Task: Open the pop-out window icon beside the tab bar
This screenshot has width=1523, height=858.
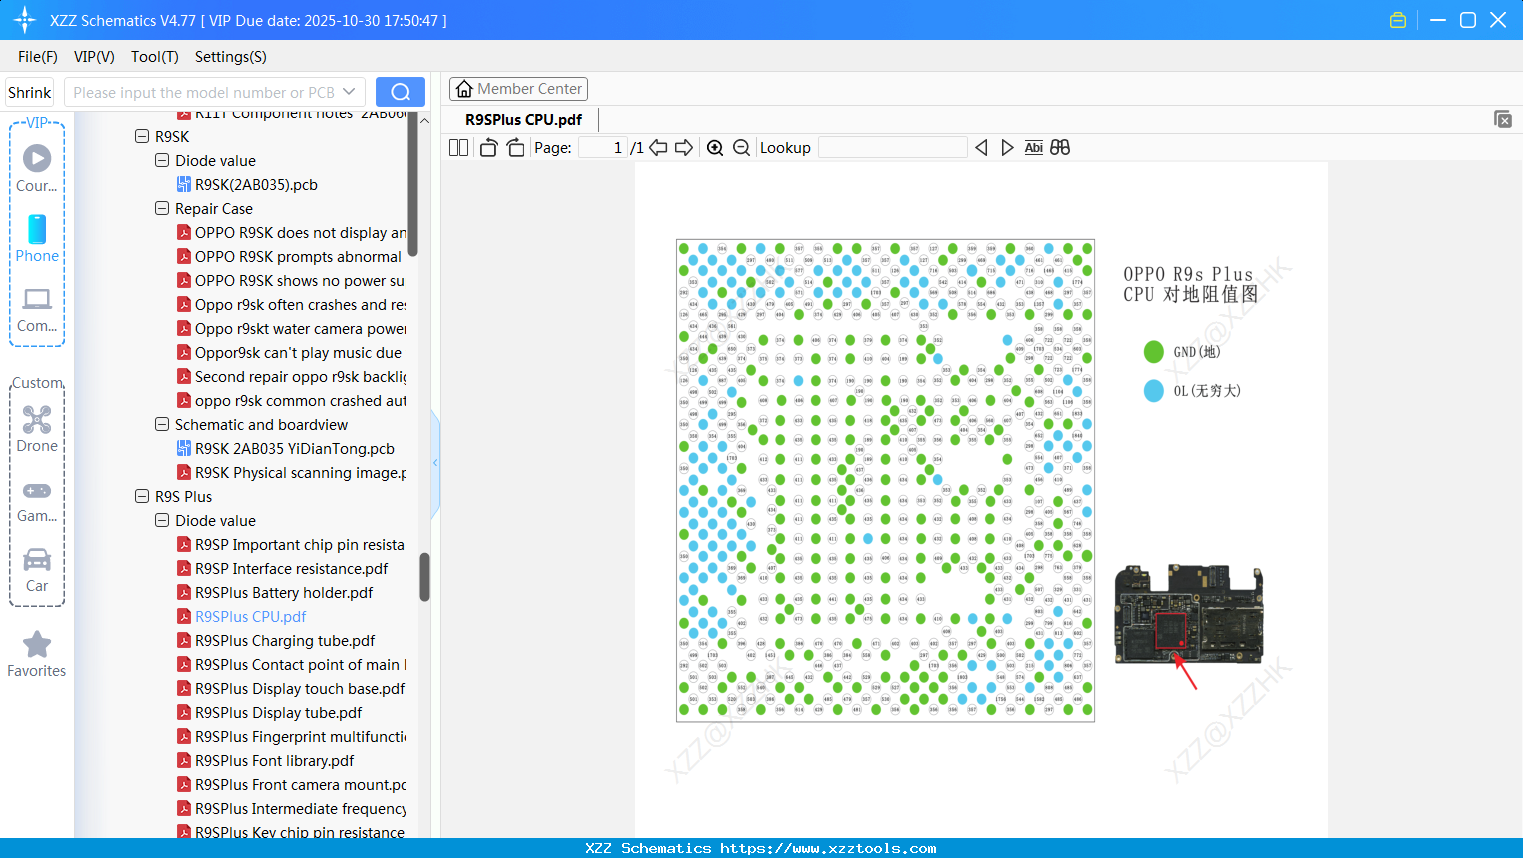Action: [1503, 119]
